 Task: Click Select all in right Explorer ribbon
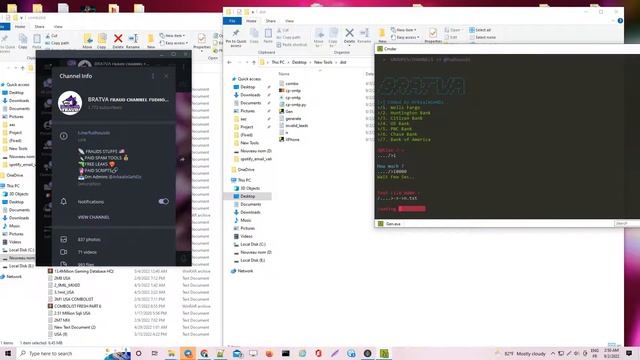480,30
